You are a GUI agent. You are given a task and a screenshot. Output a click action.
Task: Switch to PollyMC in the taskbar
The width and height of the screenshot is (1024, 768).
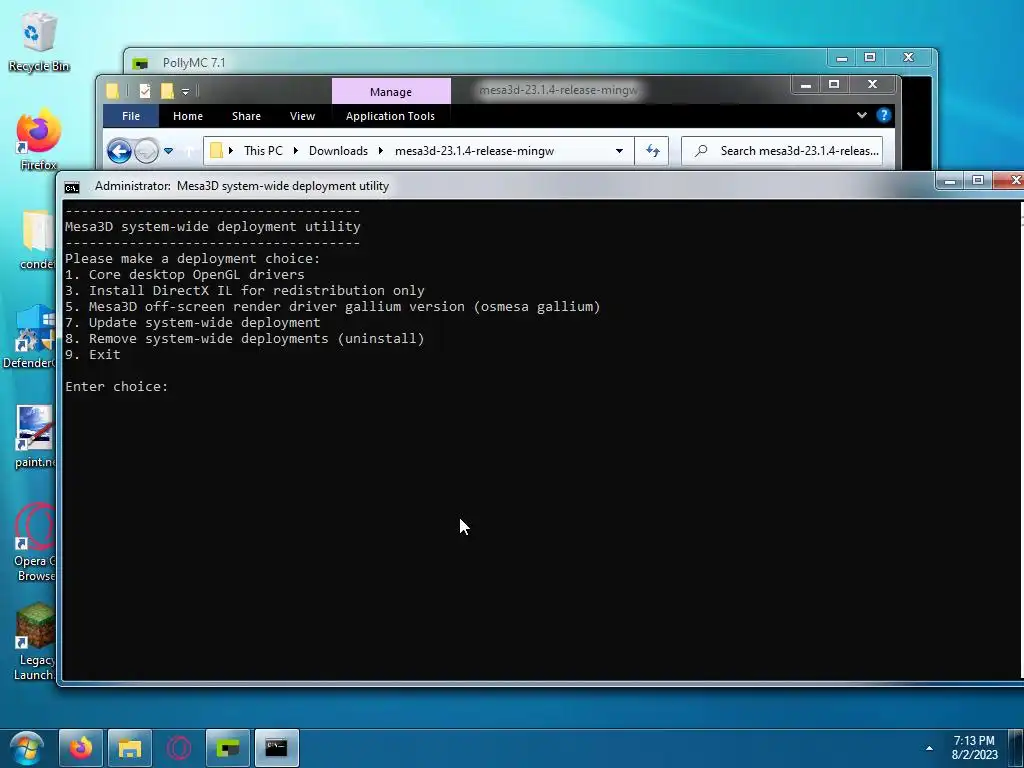[228, 748]
